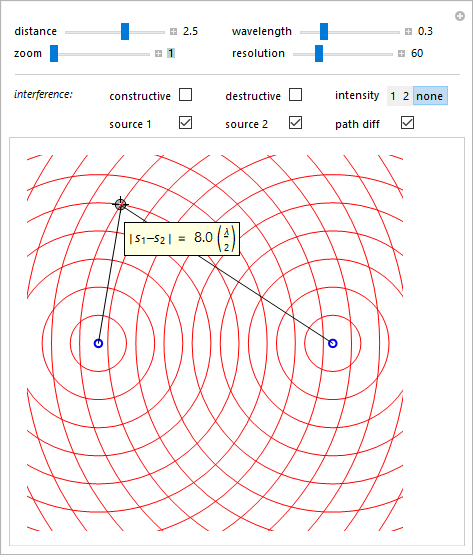The image size is (473, 555).
Task: Expand the zoom slider controls plus icon
Action: (x=158, y=53)
